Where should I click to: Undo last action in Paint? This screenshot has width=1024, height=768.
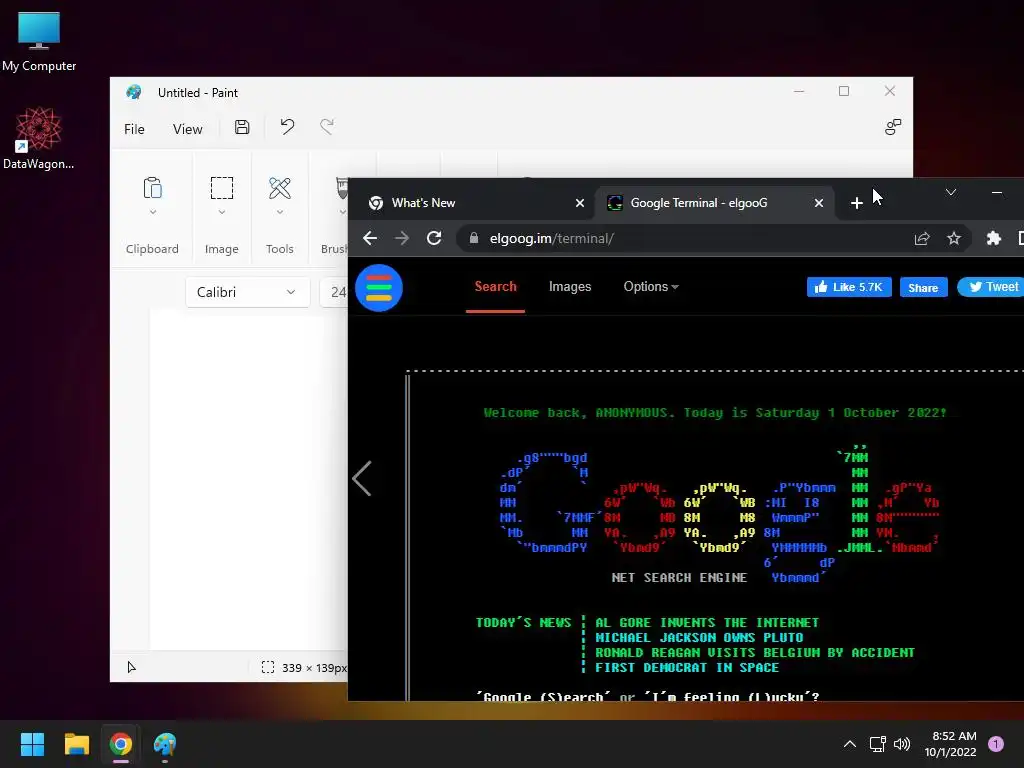point(287,127)
